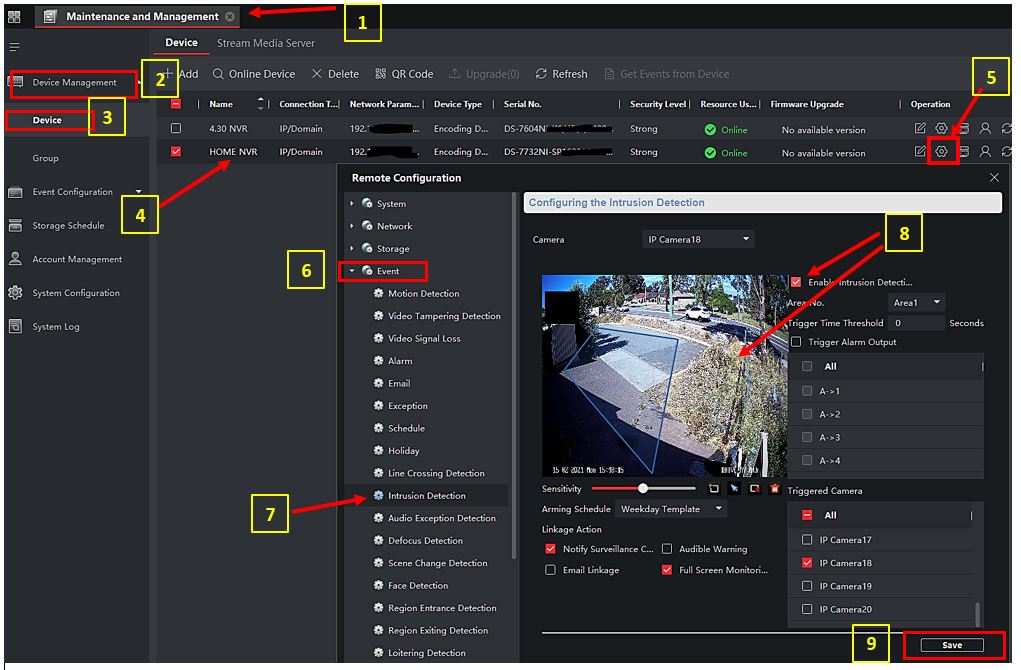The image size is (1021, 670).
Task: Enable IP Camera19 in Triggered Camera list
Action: coord(807,586)
